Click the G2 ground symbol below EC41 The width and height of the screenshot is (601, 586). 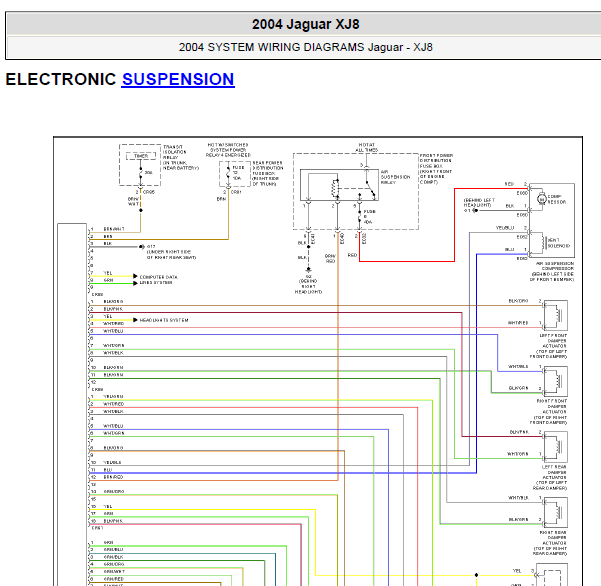coord(308,270)
